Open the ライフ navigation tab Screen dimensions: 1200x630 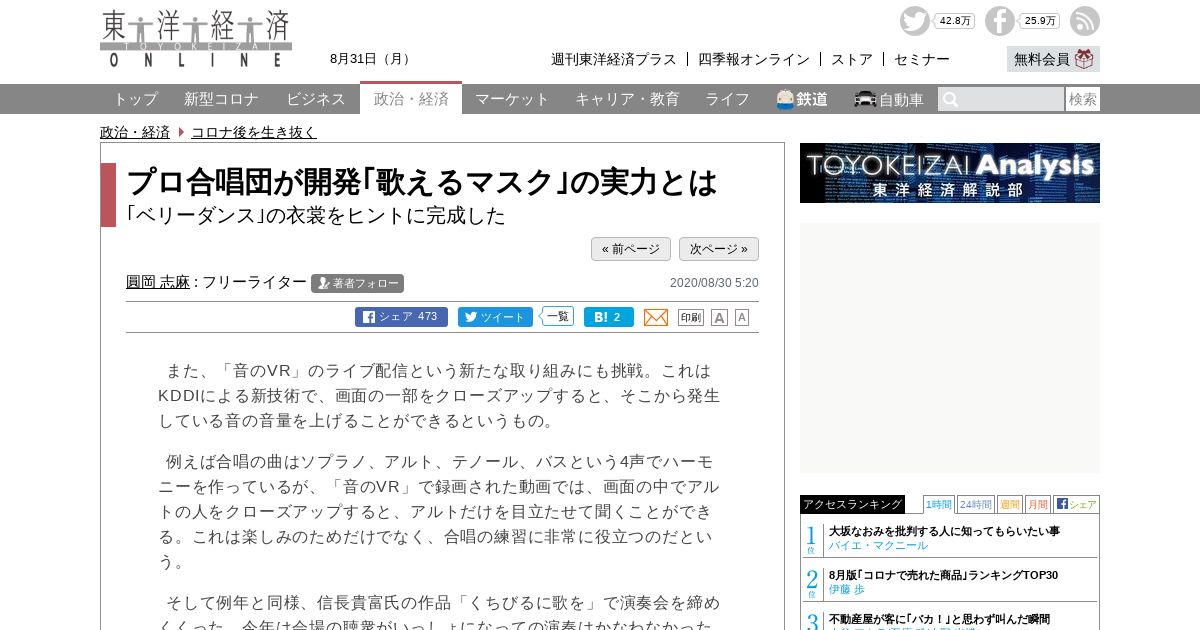click(x=727, y=99)
